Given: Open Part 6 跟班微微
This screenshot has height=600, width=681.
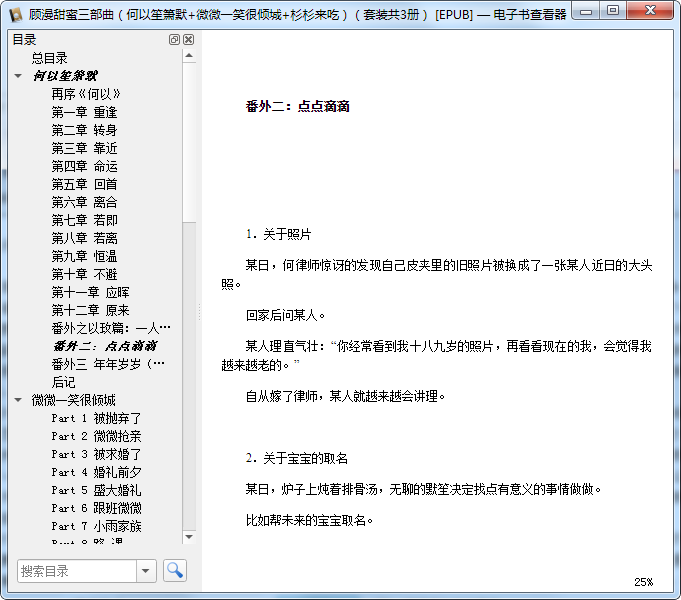Looking at the screenshot, I should [96, 508].
